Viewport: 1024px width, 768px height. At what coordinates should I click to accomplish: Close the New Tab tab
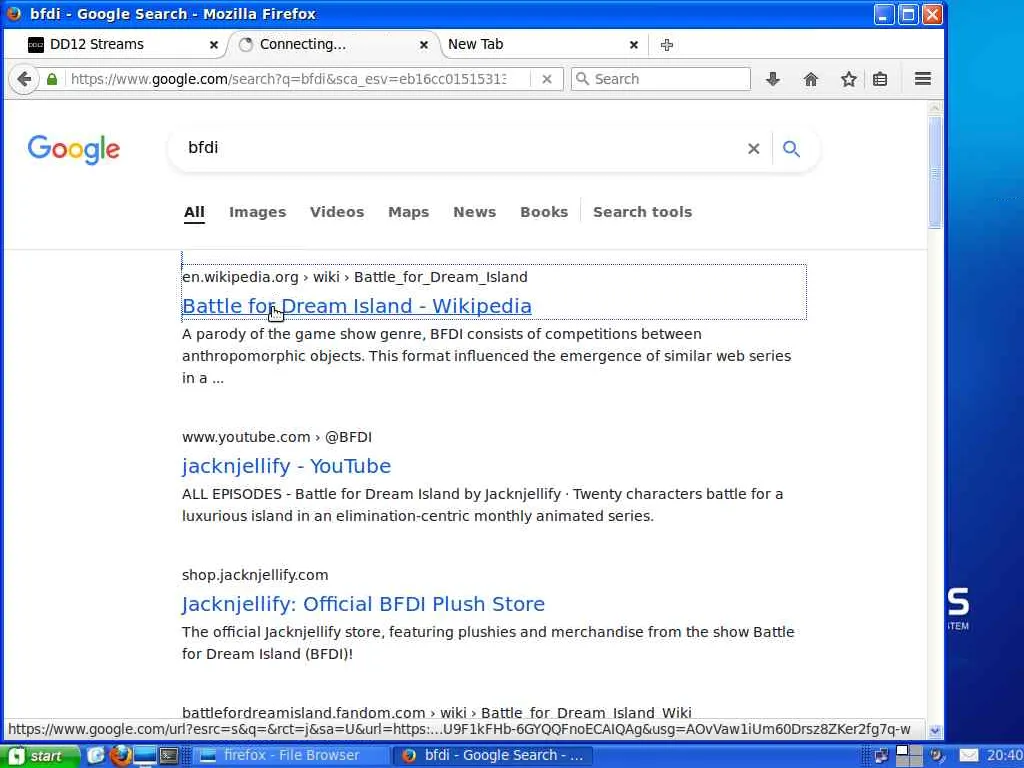[x=633, y=44]
